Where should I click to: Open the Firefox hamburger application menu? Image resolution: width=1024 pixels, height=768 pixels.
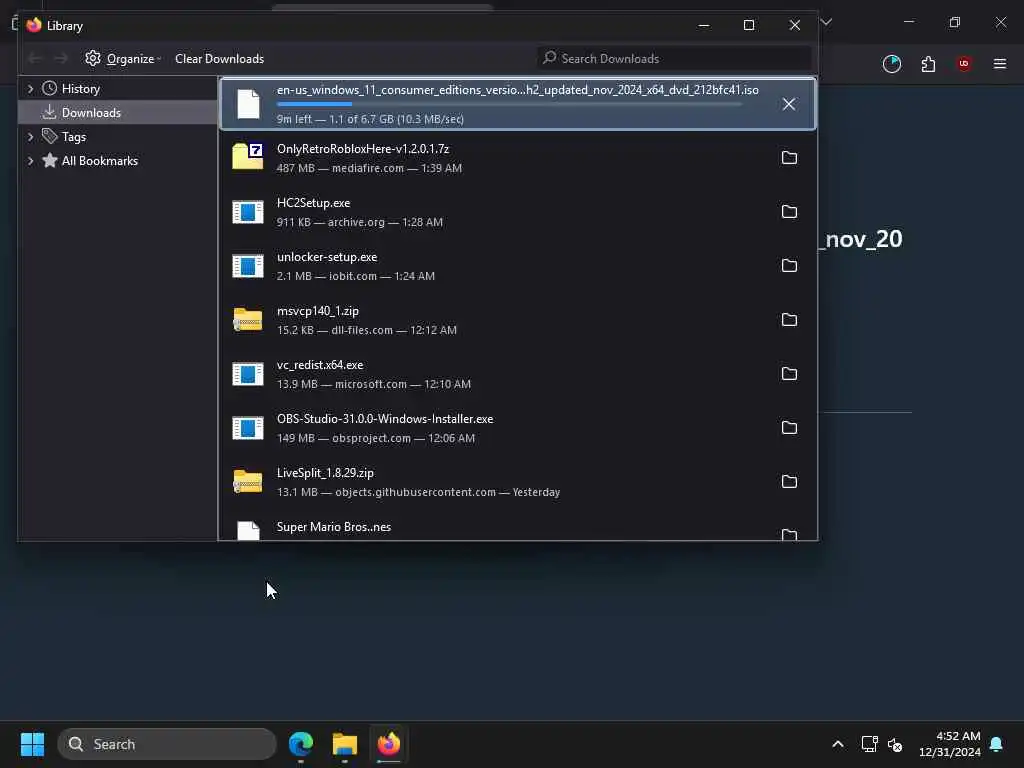(x=999, y=63)
